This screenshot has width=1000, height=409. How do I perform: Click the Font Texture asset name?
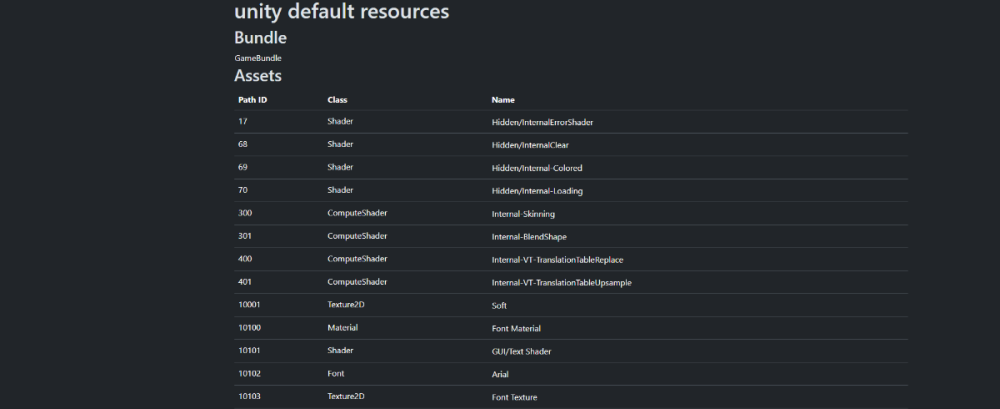(x=514, y=397)
